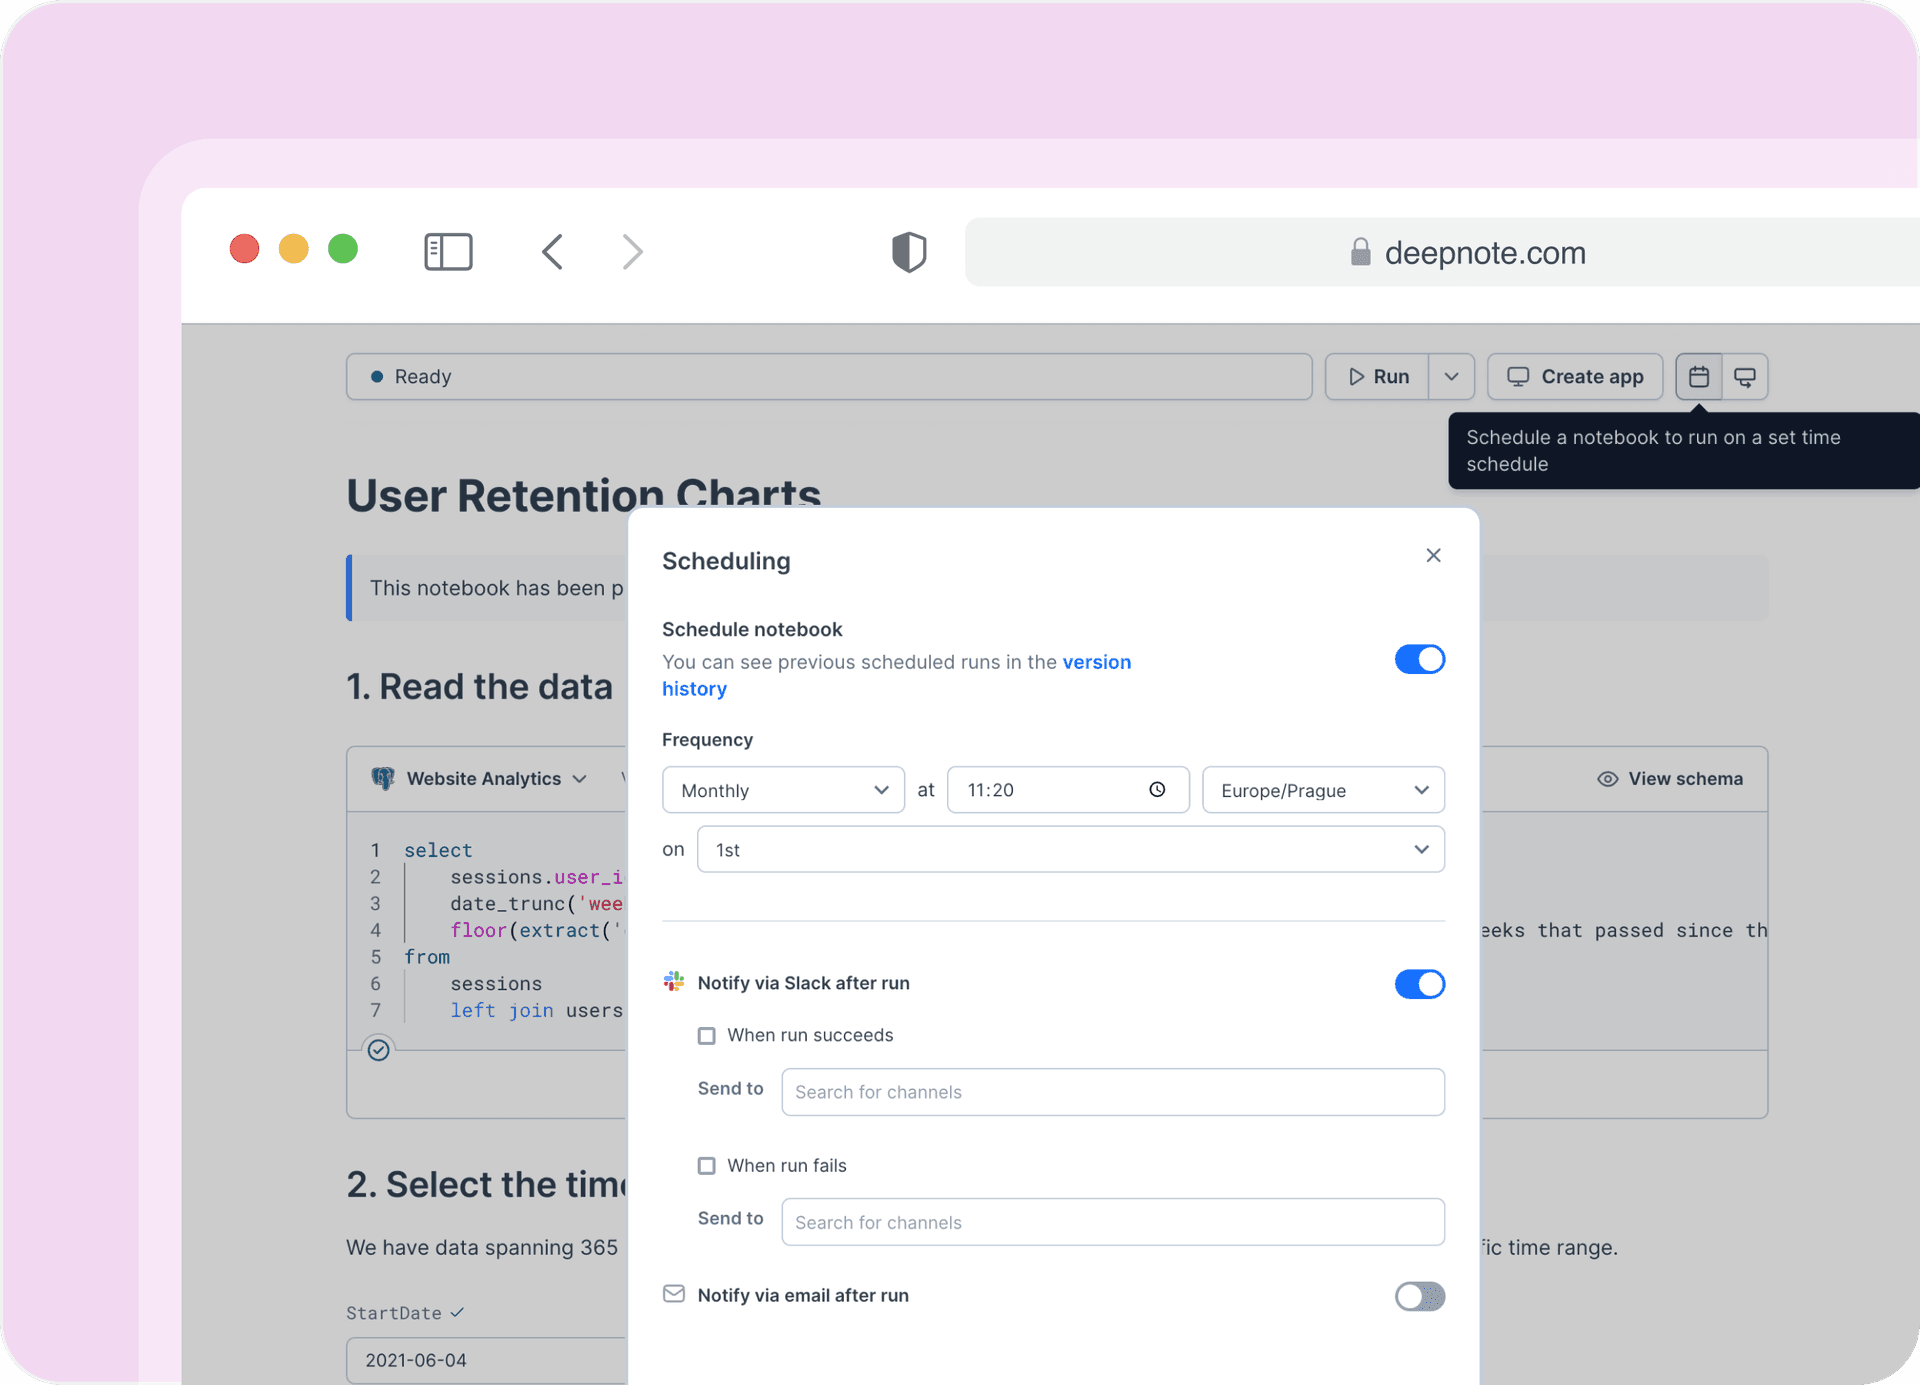
Task: Open the Run options dropdown arrow
Action: click(x=1452, y=377)
